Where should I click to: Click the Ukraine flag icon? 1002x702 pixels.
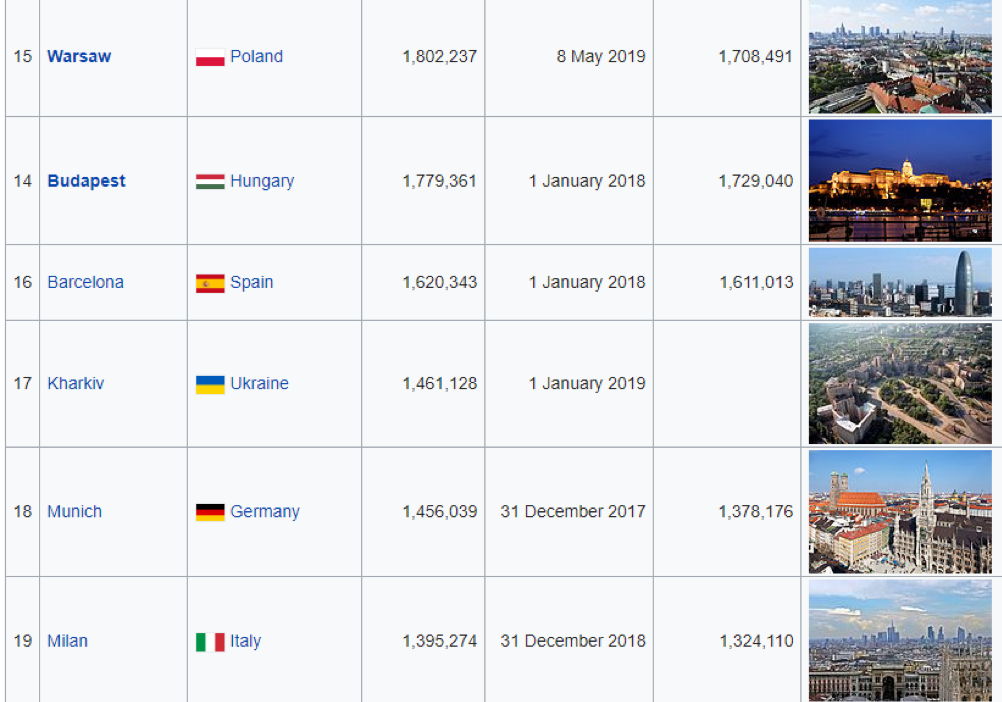[x=210, y=385]
